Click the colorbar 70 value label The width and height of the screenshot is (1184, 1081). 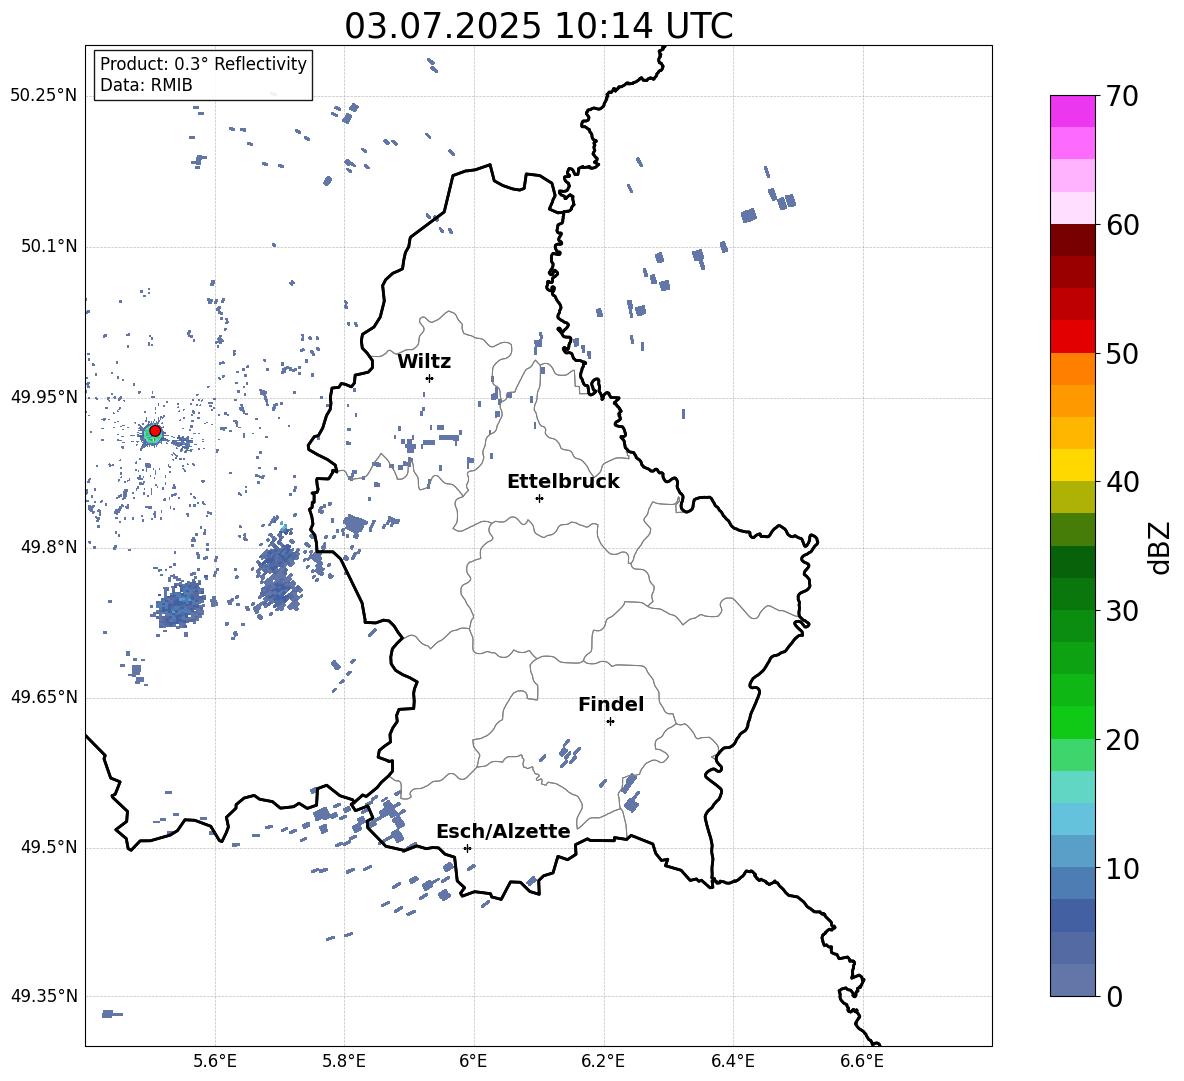(1122, 97)
